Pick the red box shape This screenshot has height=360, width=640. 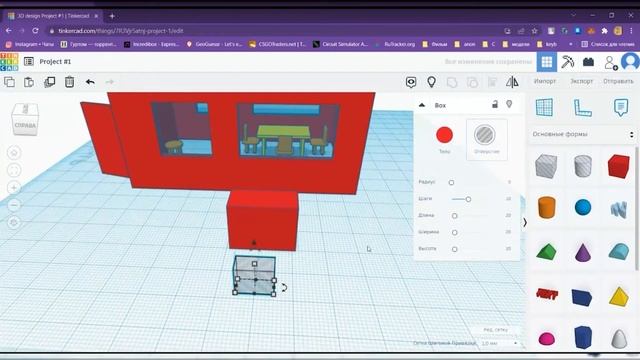pyautogui.click(x=618, y=166)
